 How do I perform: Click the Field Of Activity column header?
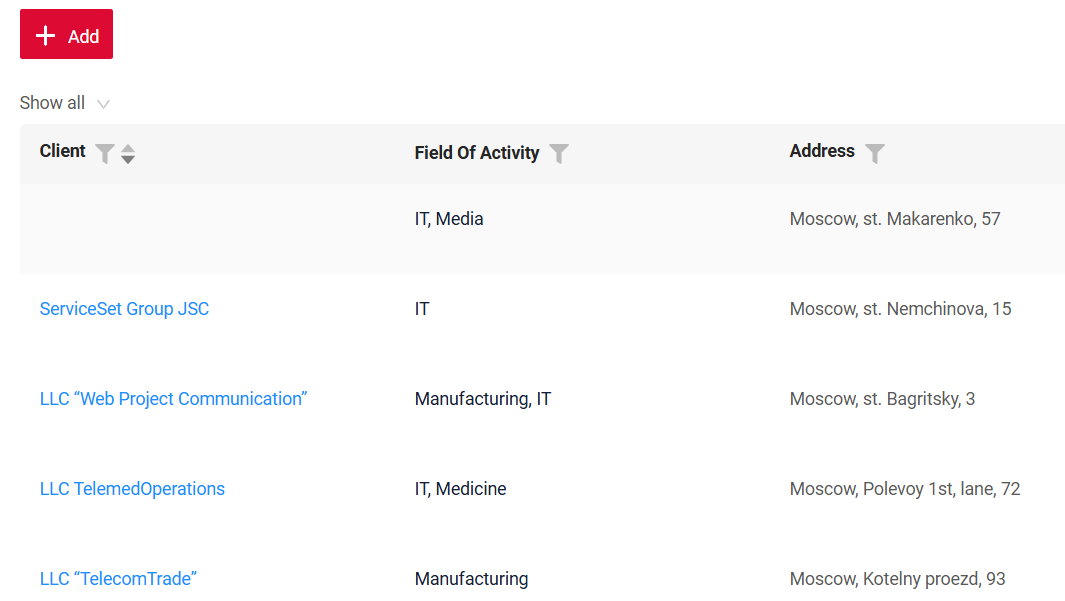(x=477, y=153)
